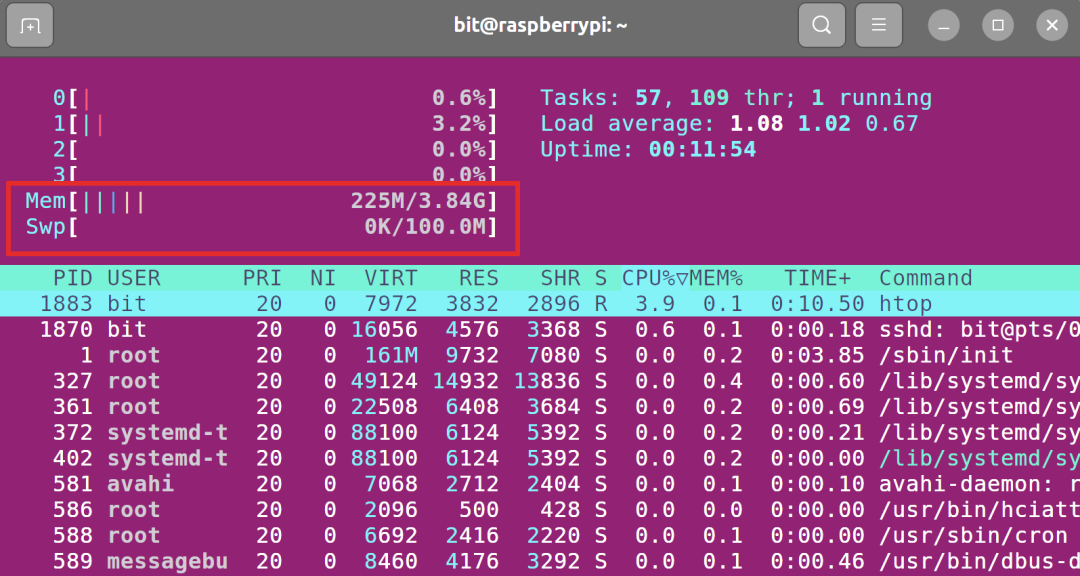
Task: Select the htop process row
Action: 540,304
